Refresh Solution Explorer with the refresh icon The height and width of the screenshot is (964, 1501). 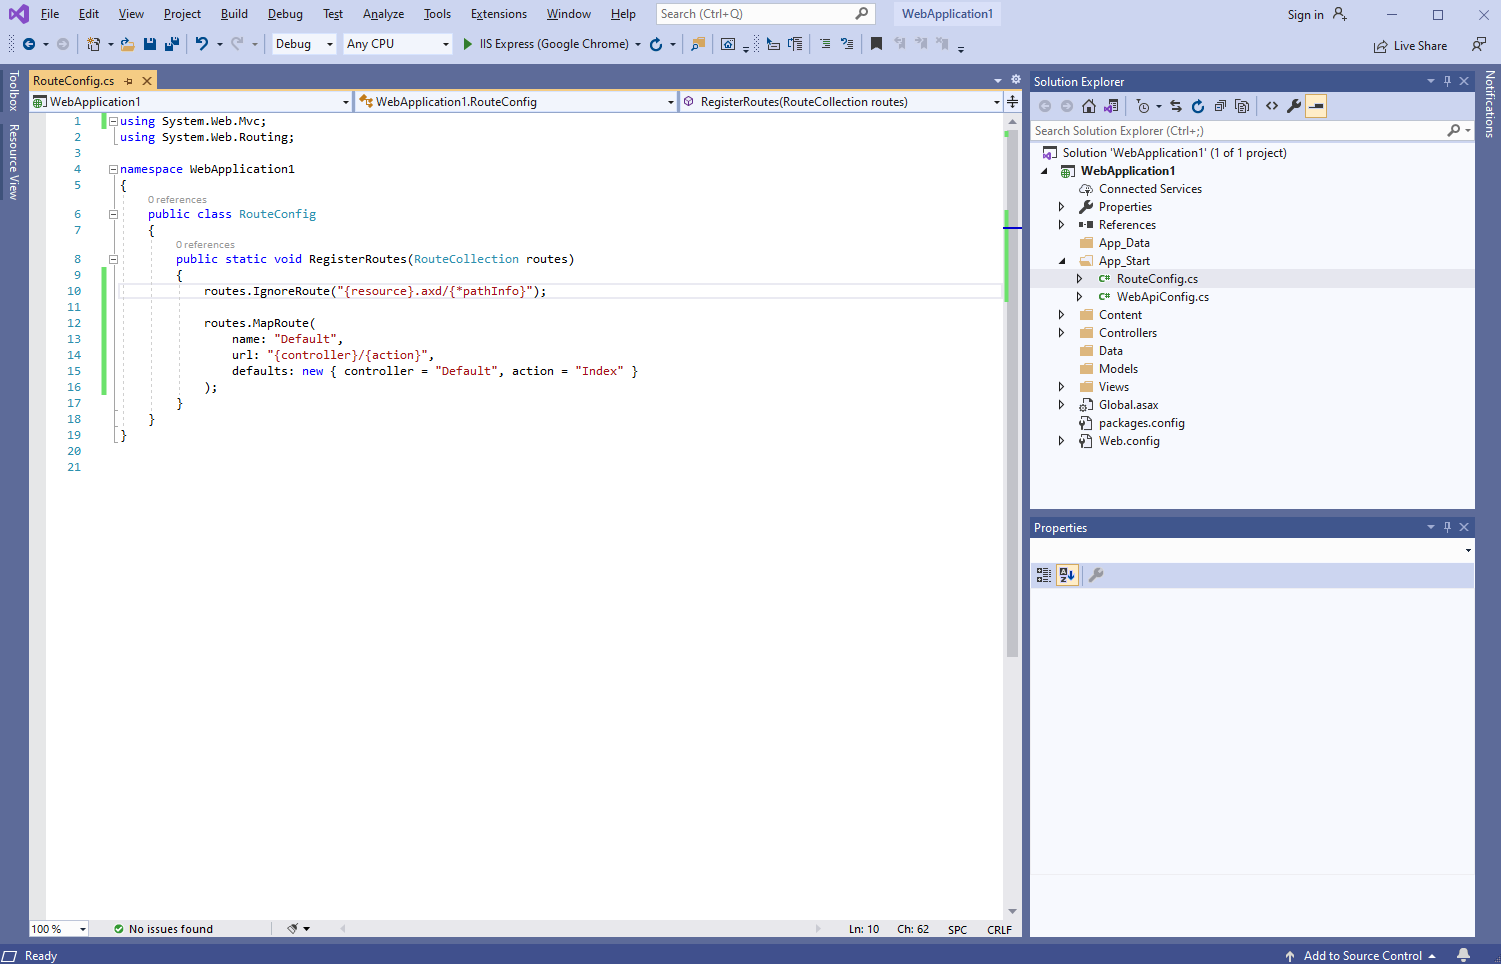point(1198,106)
